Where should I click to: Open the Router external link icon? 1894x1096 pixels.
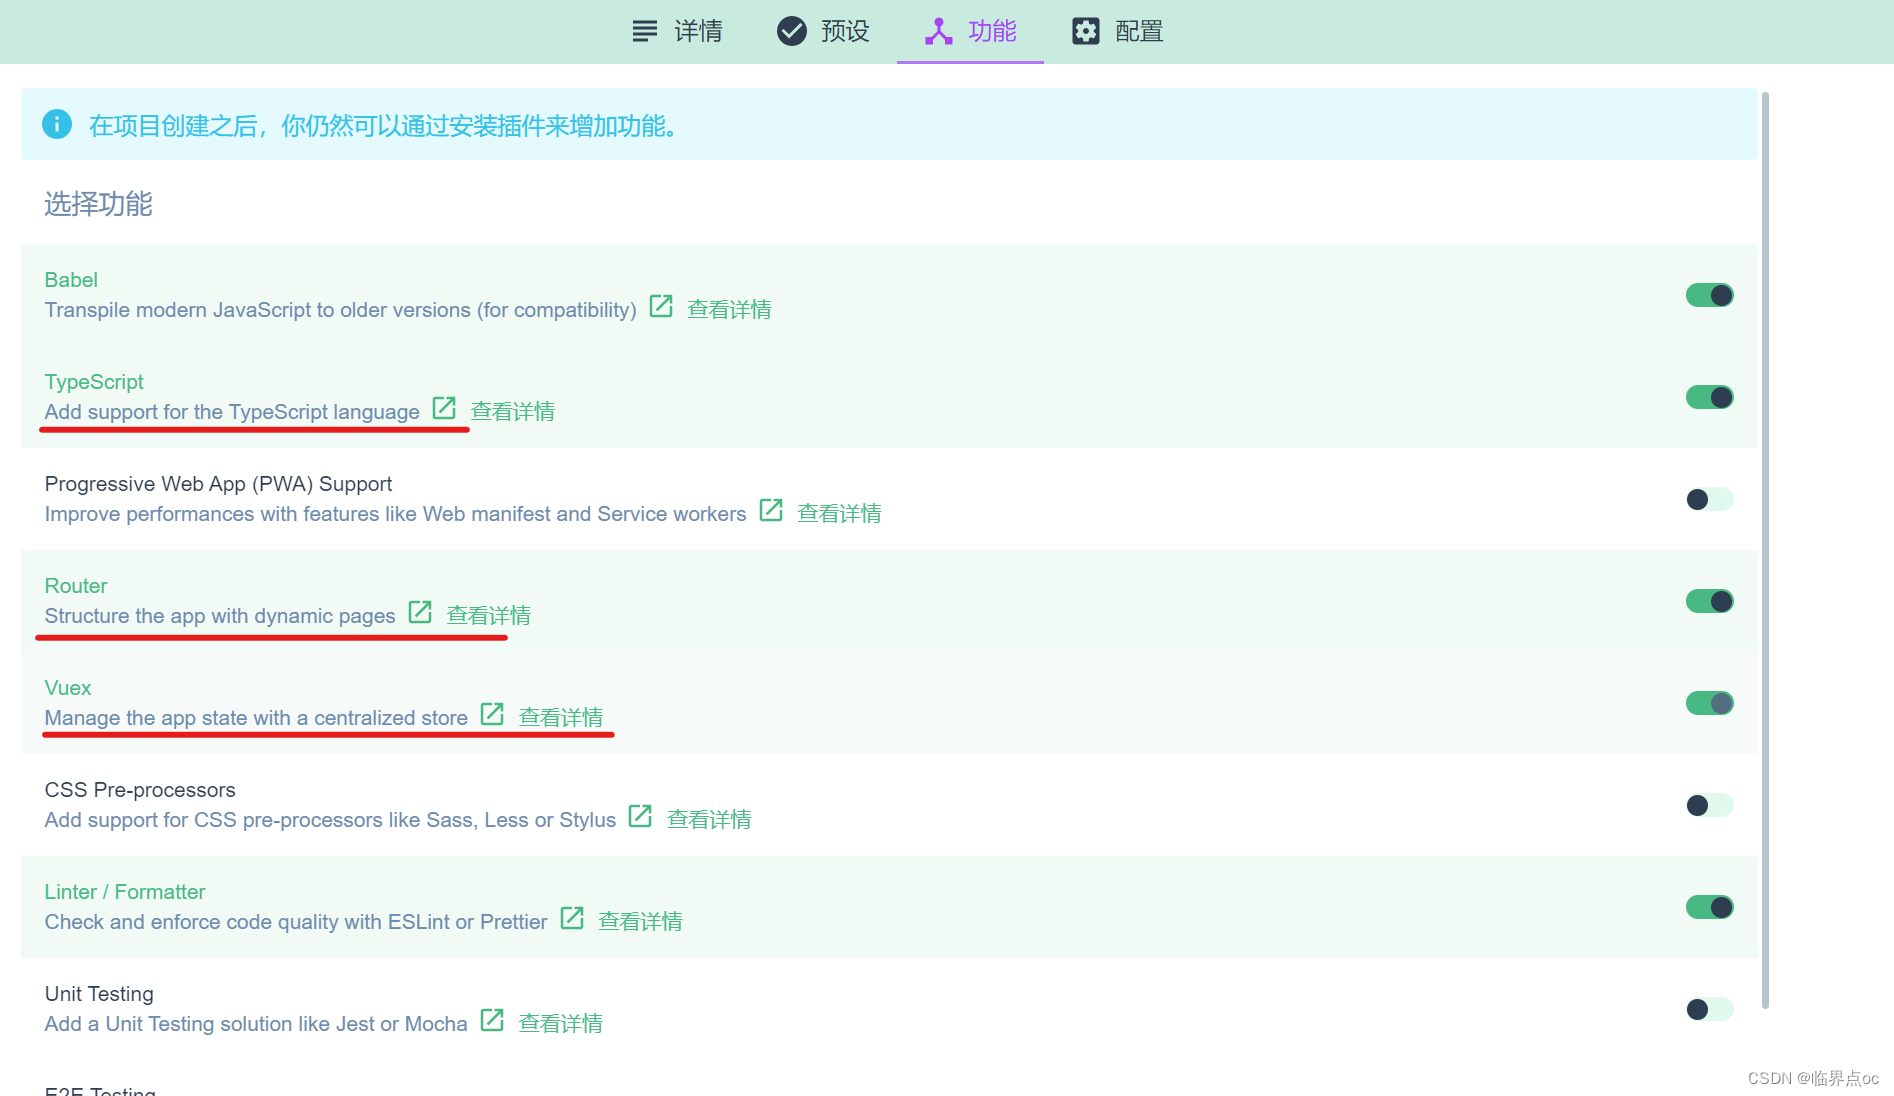coord(420,612)
